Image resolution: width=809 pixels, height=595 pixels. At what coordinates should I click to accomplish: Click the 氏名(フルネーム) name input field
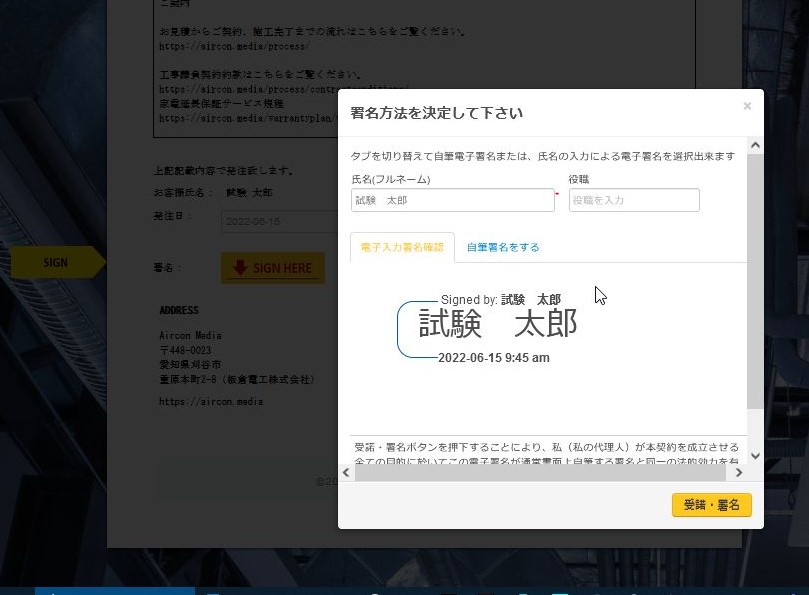(x=452, y=200)
